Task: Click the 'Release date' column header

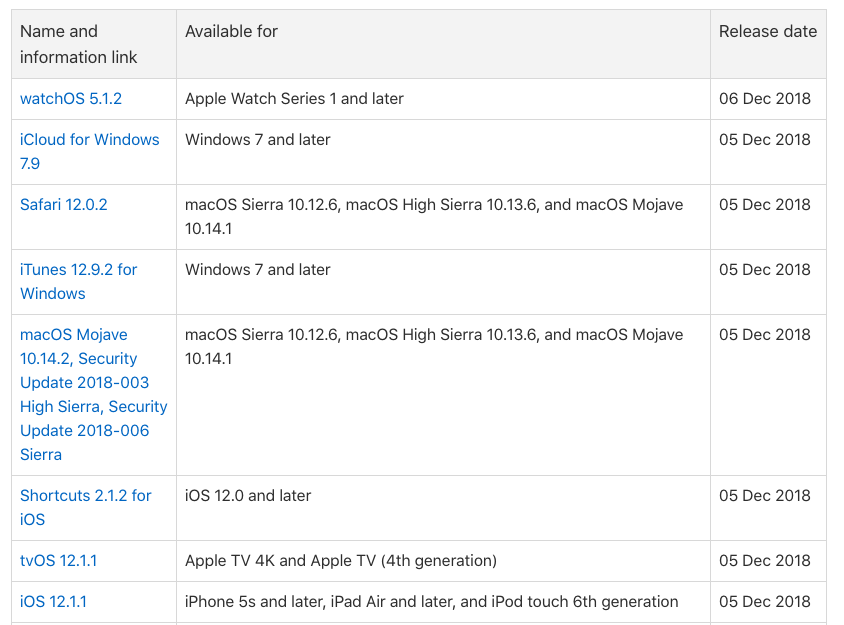Action: [768, 31]
